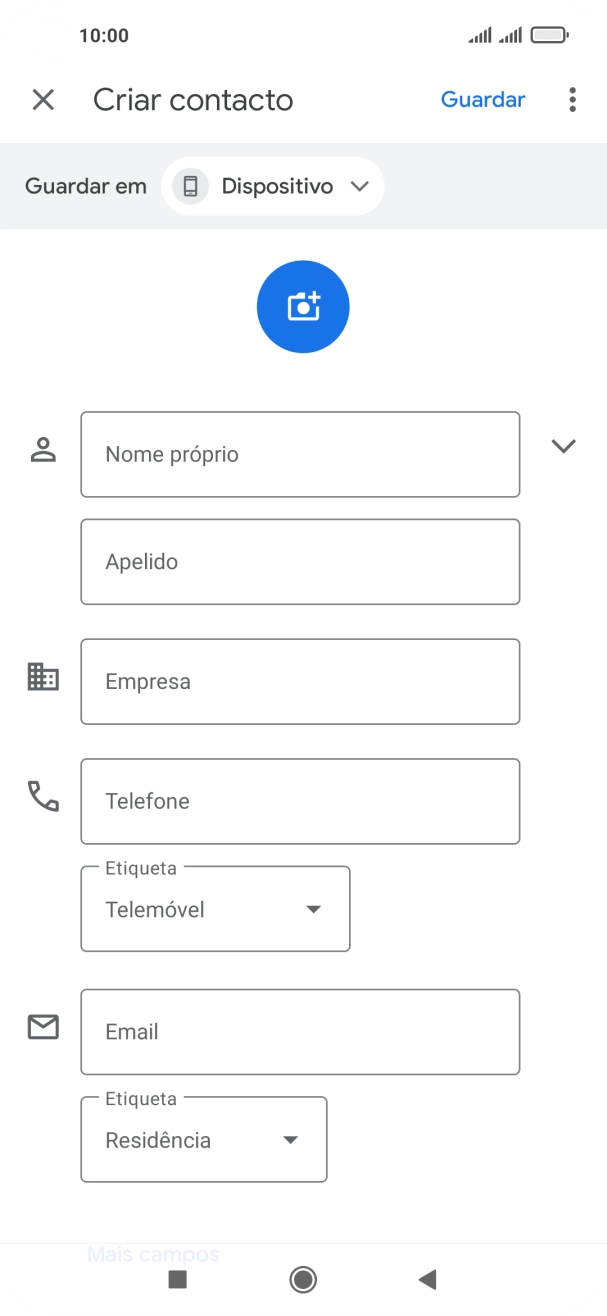Close the Criar contacto screen
The image size is (607, 1316).
point(43,99)
